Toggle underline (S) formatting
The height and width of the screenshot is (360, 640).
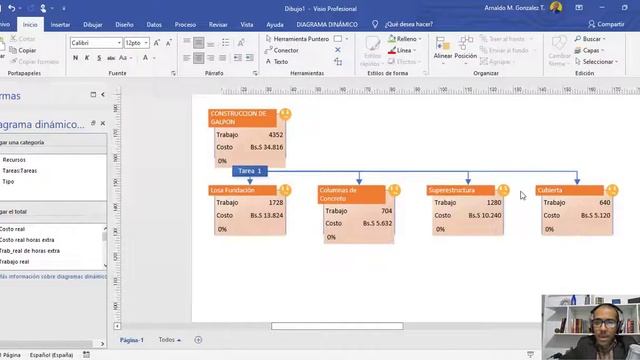[99, 58]
